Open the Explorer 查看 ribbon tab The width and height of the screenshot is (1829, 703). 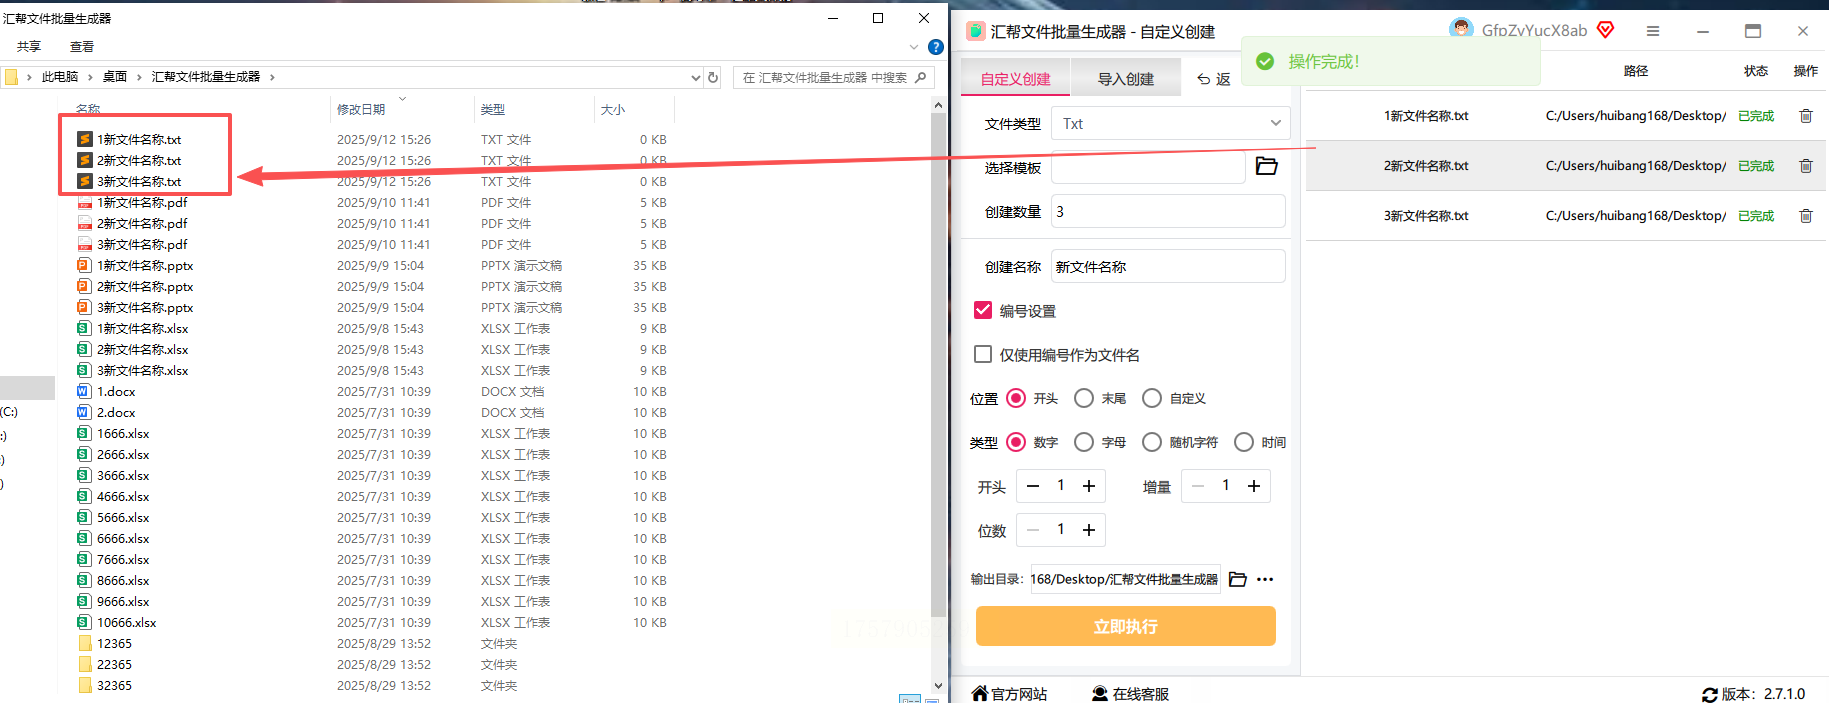click(82, 47)
